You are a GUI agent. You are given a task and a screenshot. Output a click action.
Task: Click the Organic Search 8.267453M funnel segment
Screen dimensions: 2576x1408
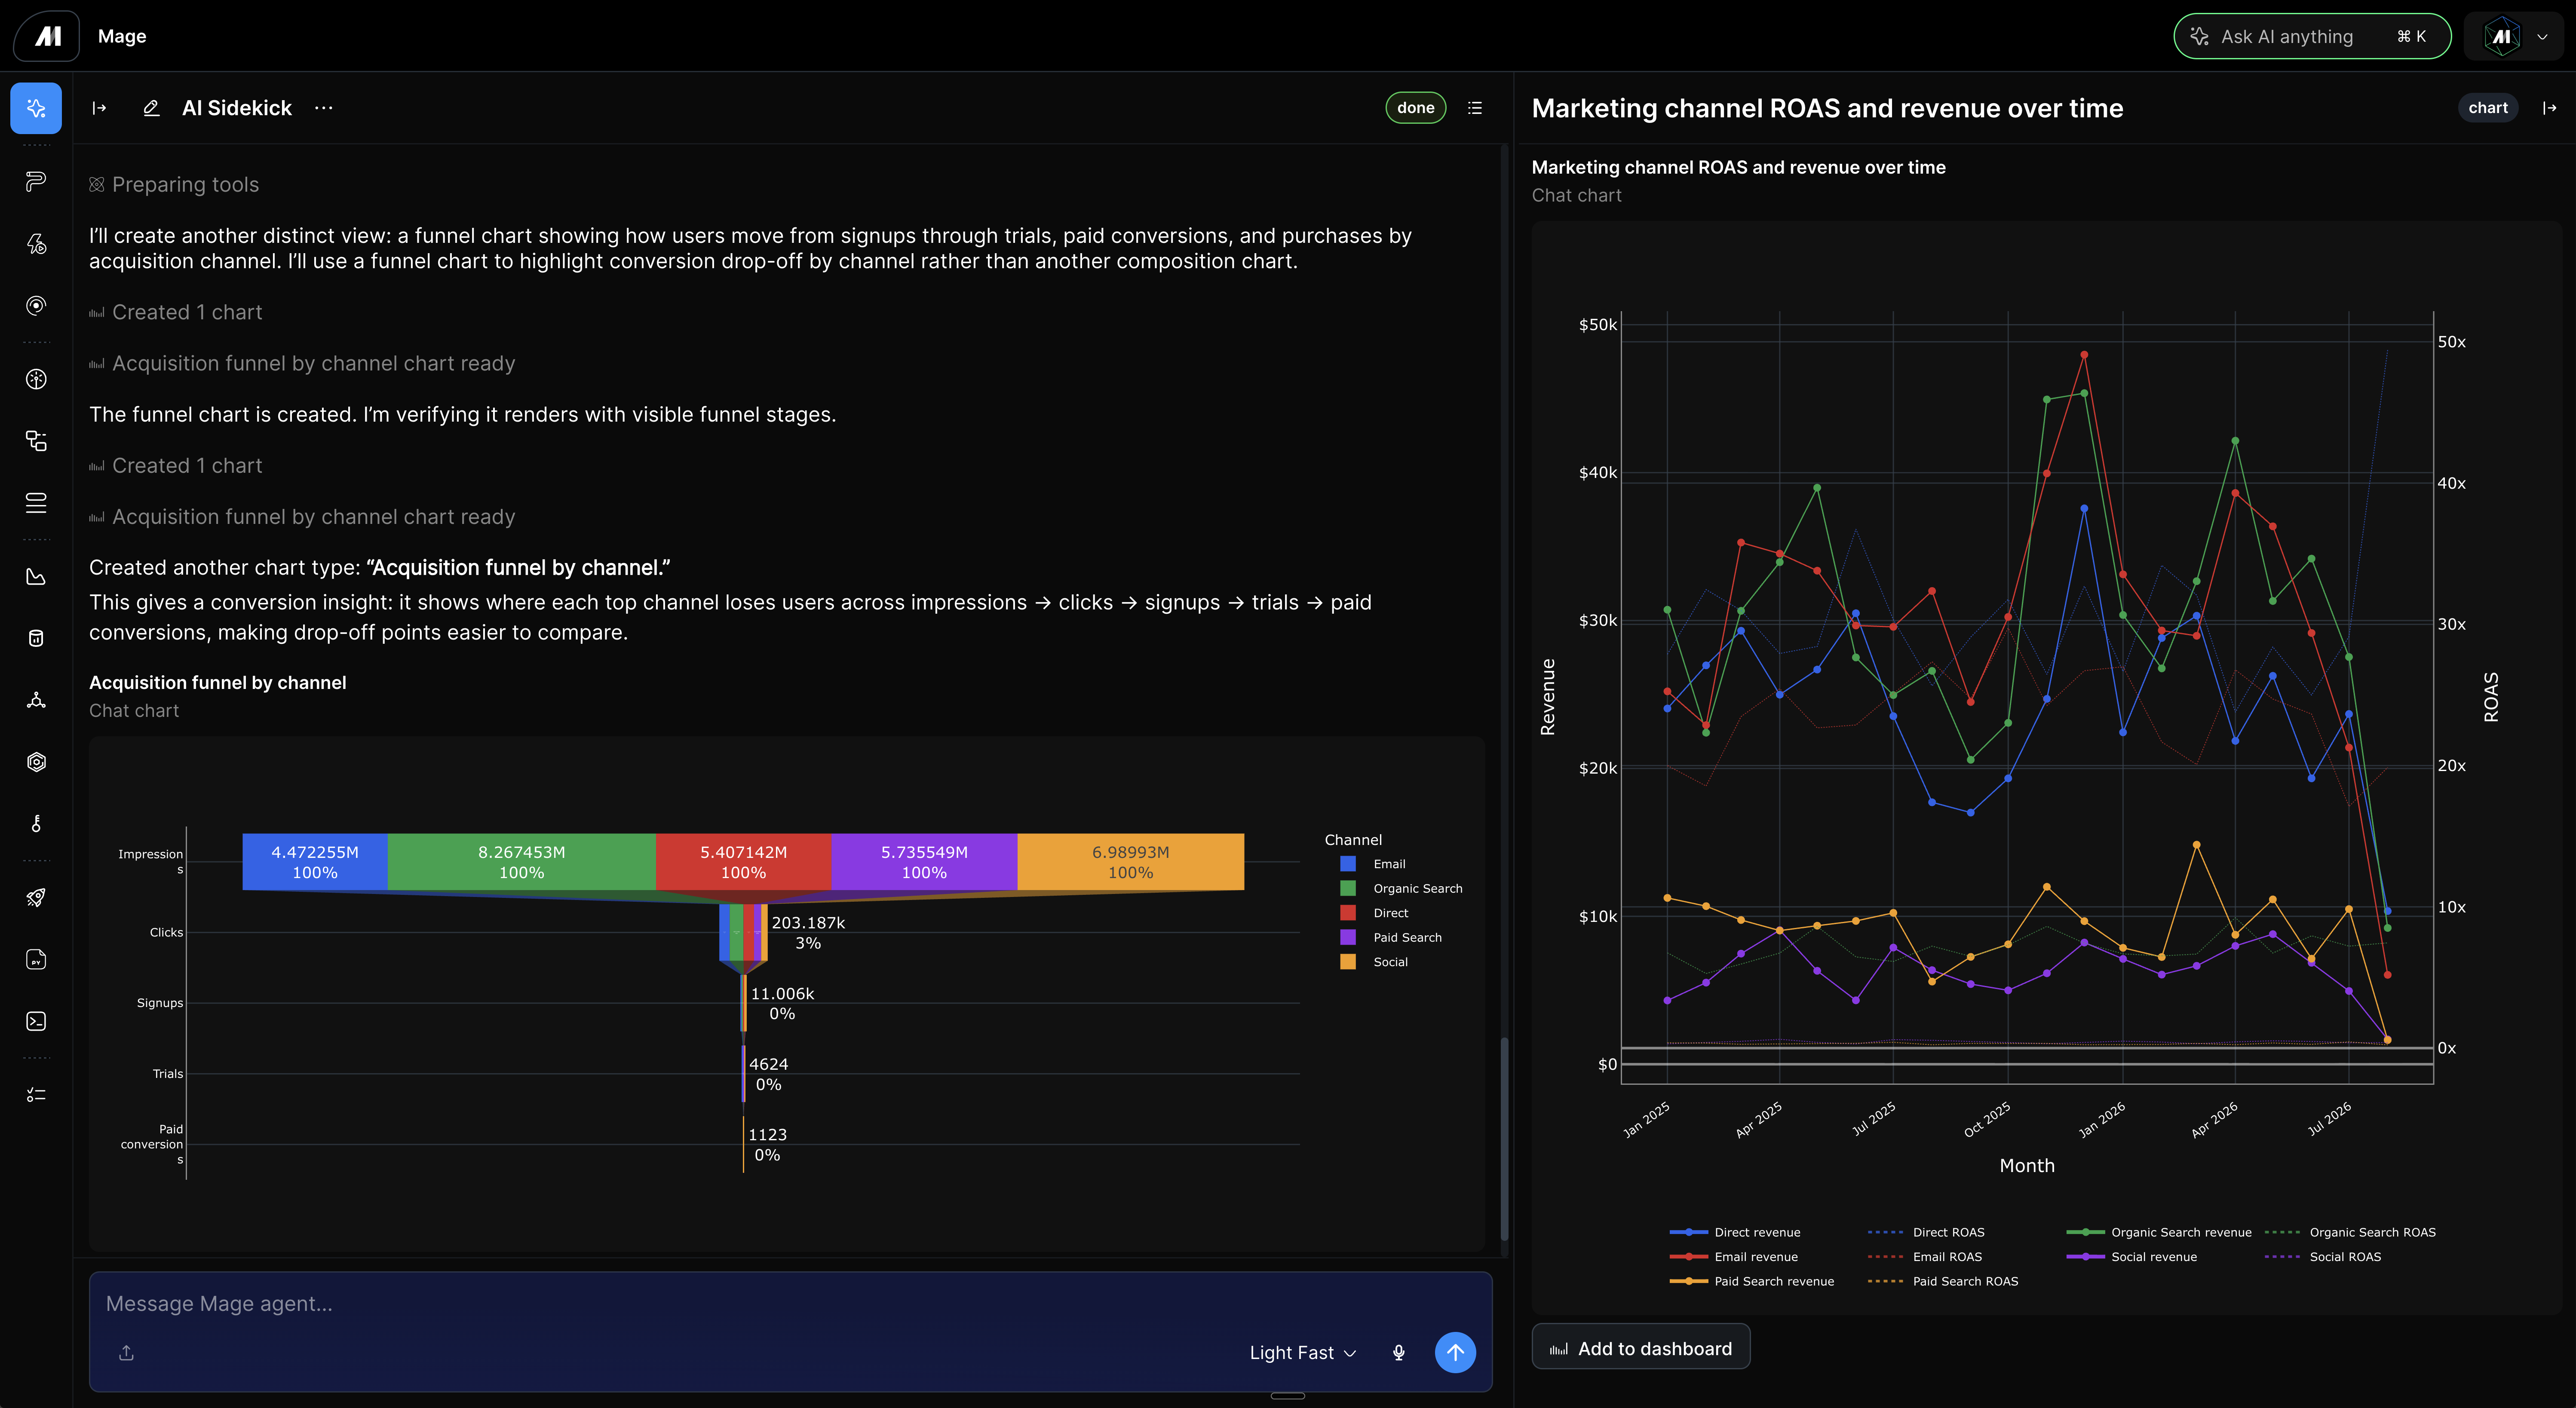(x=521, y=862)
